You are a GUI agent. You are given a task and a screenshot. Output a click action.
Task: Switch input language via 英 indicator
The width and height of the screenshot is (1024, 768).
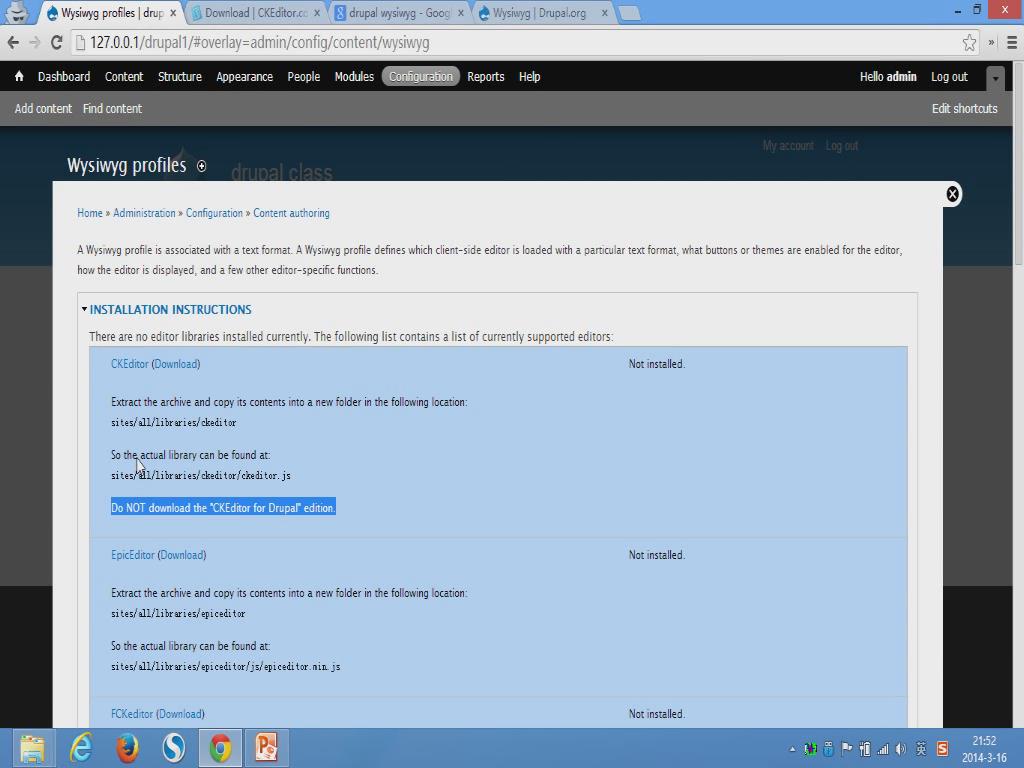point(921,749)
